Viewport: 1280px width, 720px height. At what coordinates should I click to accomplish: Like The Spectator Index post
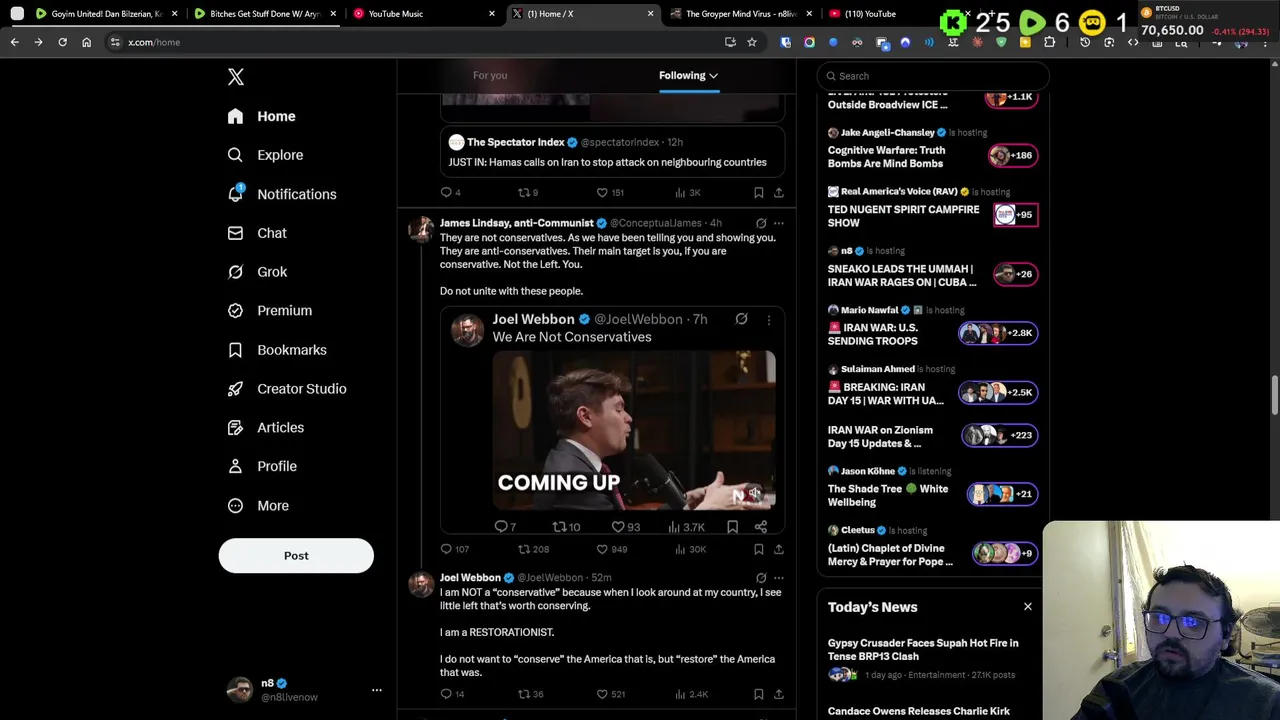click(x=602, y=192)
